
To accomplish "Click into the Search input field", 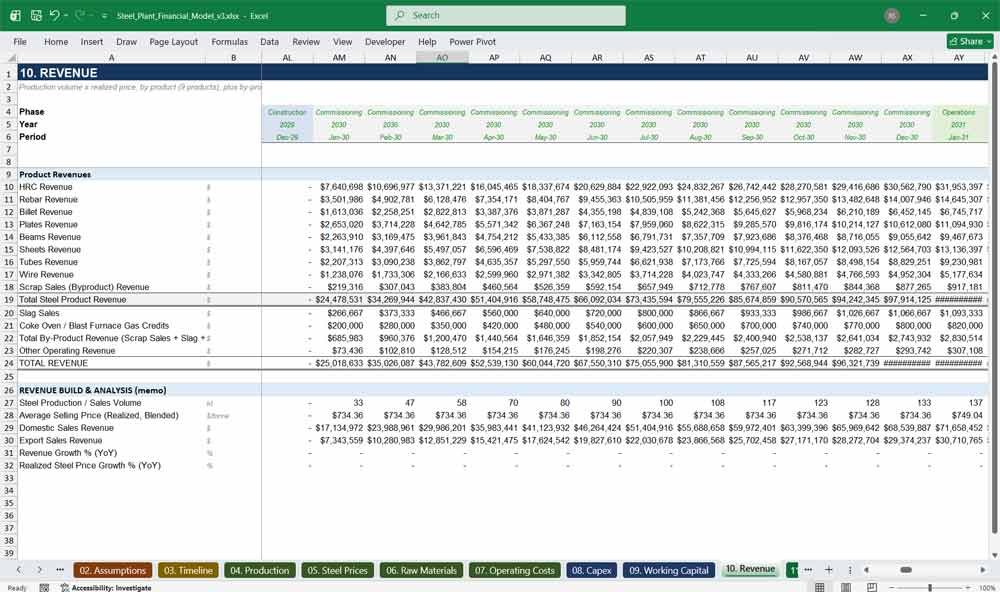I will [x=506, y=15].
